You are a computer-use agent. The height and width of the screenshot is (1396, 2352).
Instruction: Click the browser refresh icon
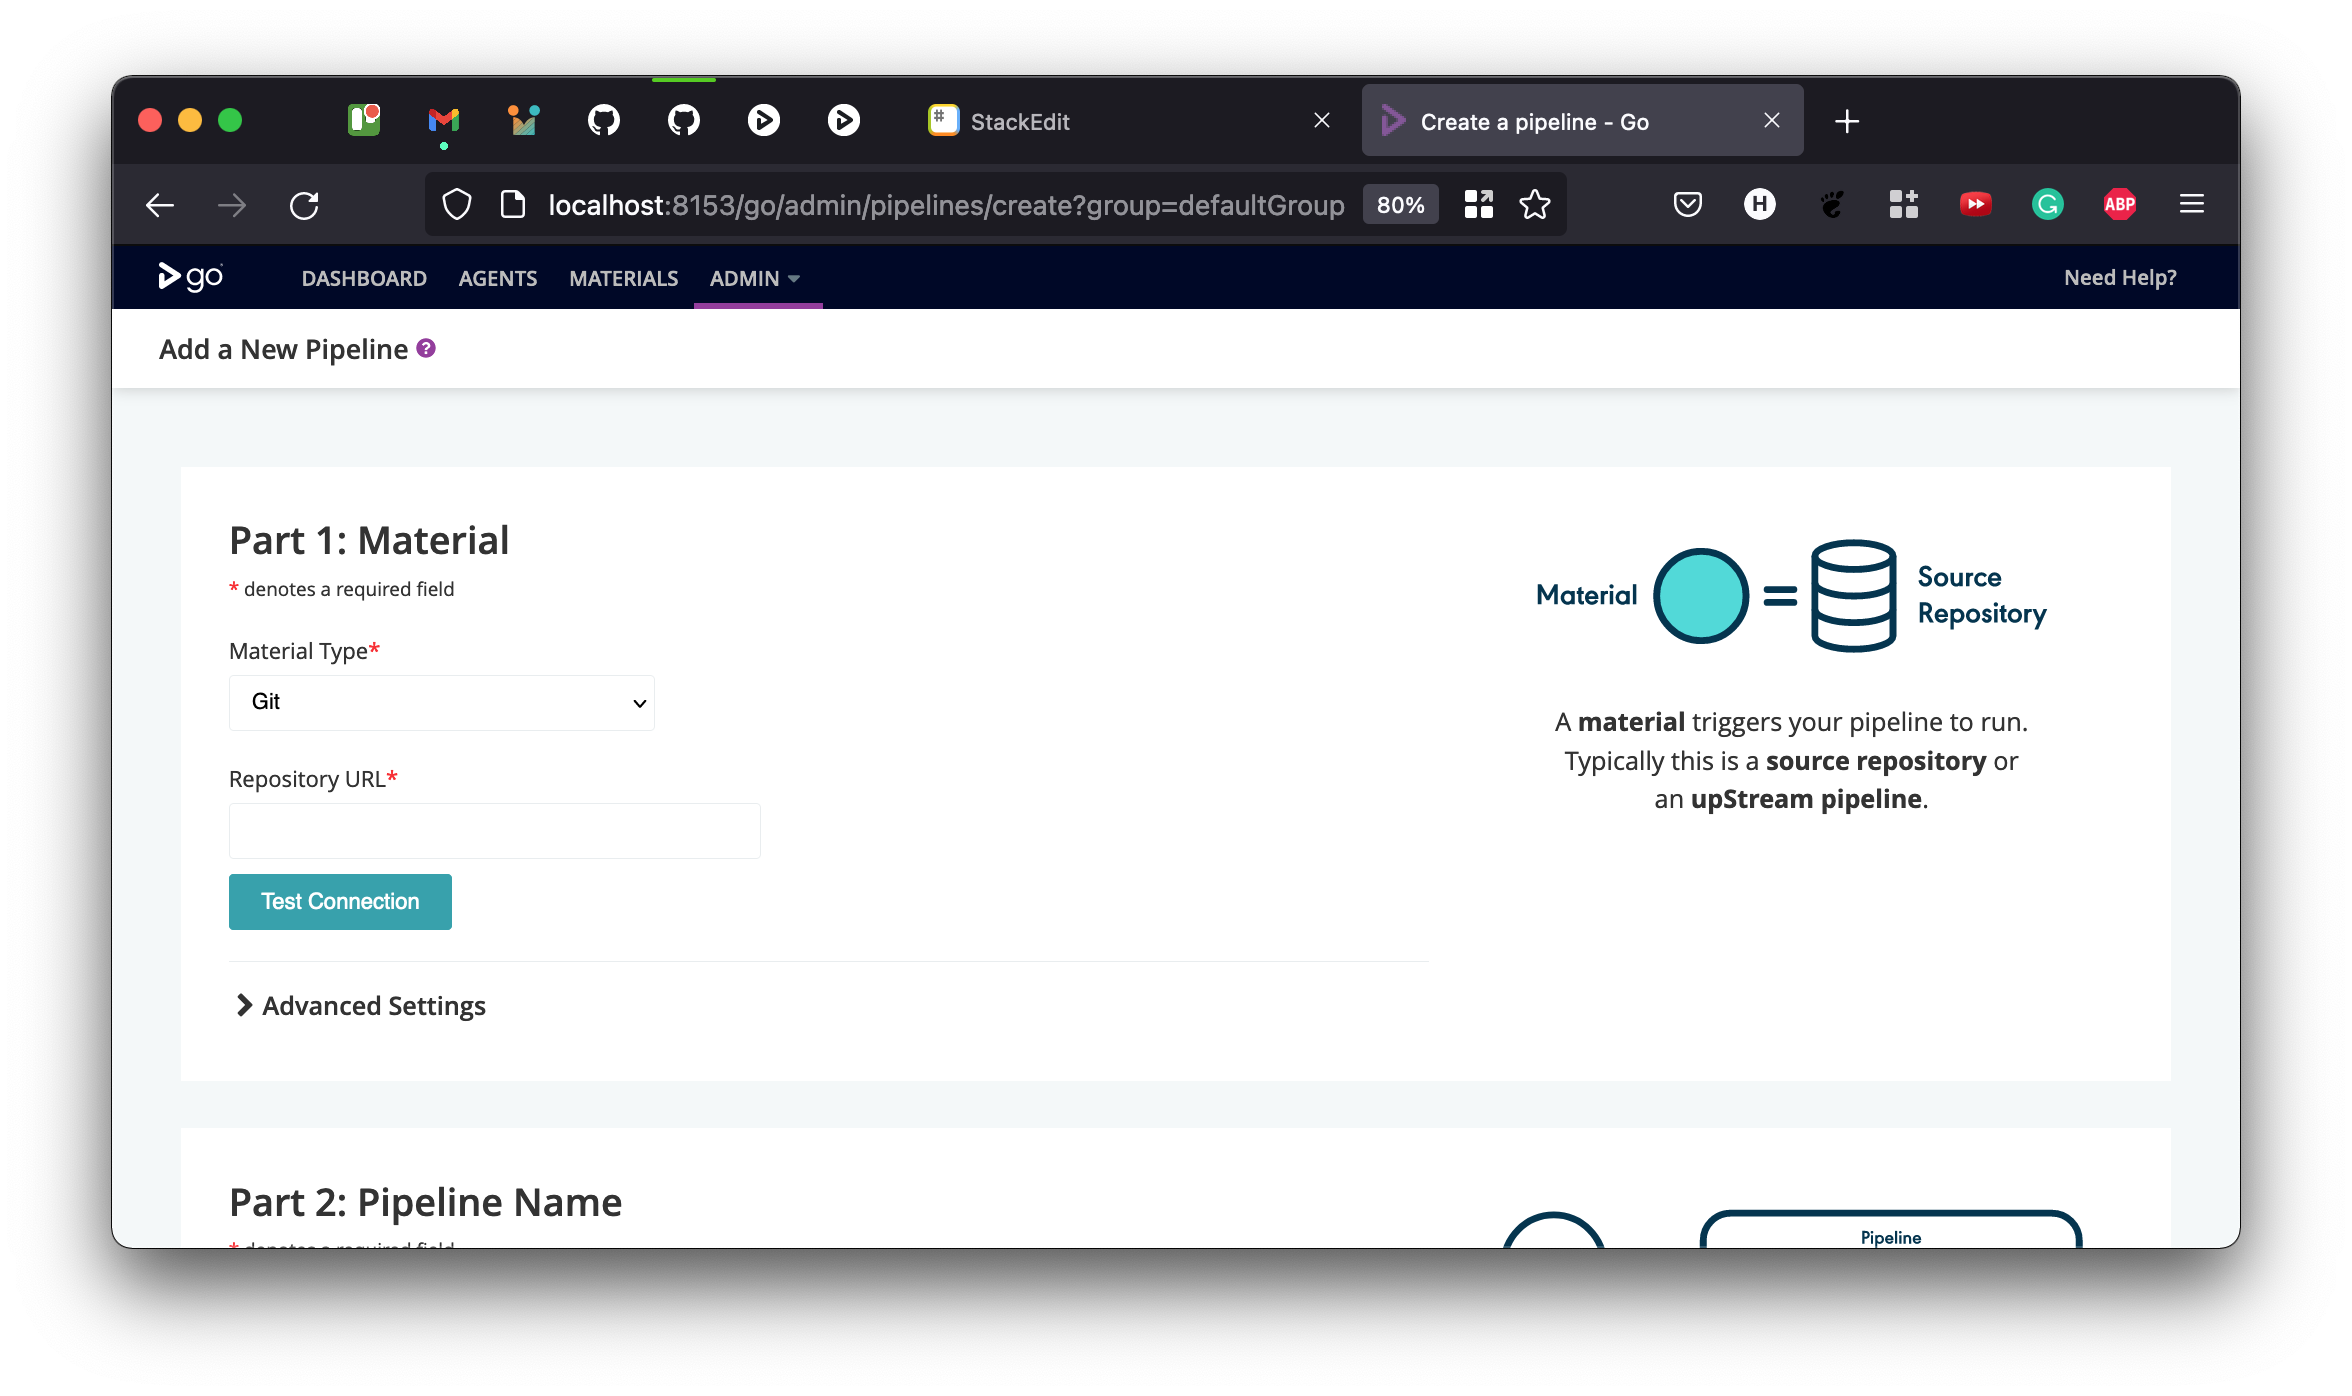[x=306, y=204]
